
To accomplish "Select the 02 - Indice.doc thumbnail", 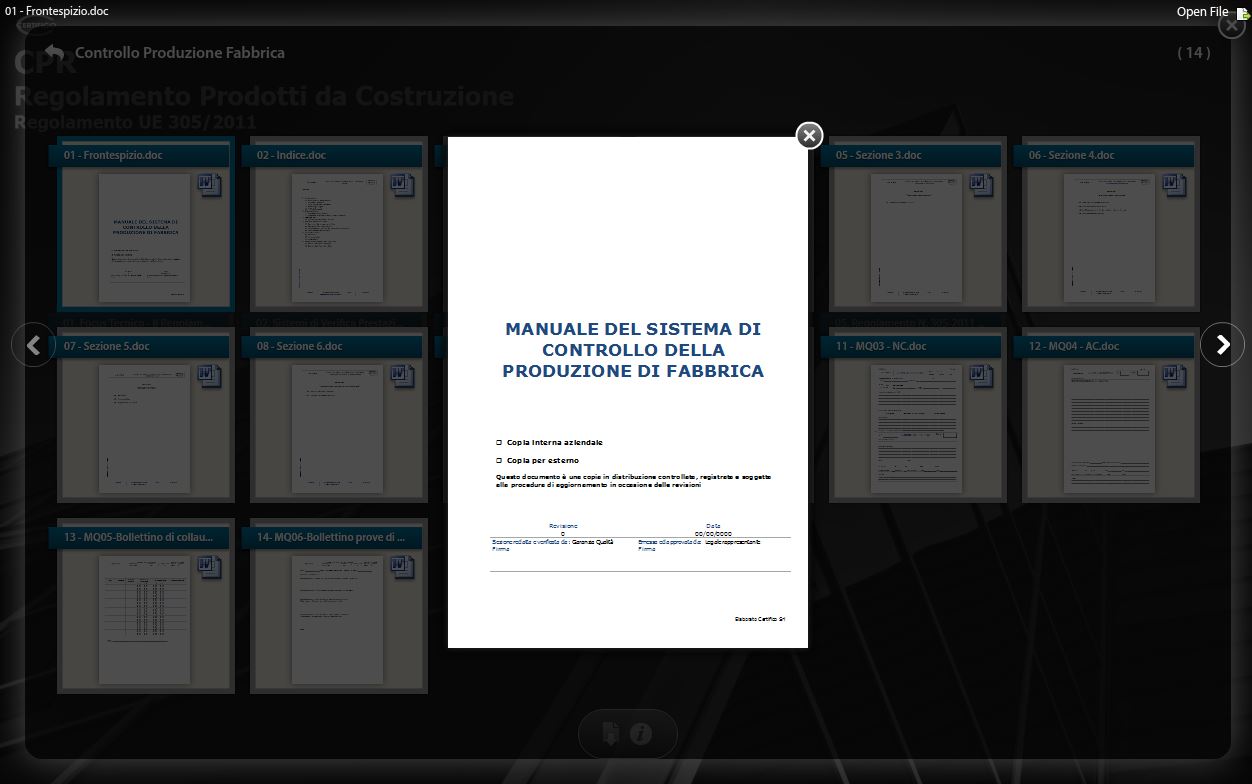I will (x=338, y=238).
